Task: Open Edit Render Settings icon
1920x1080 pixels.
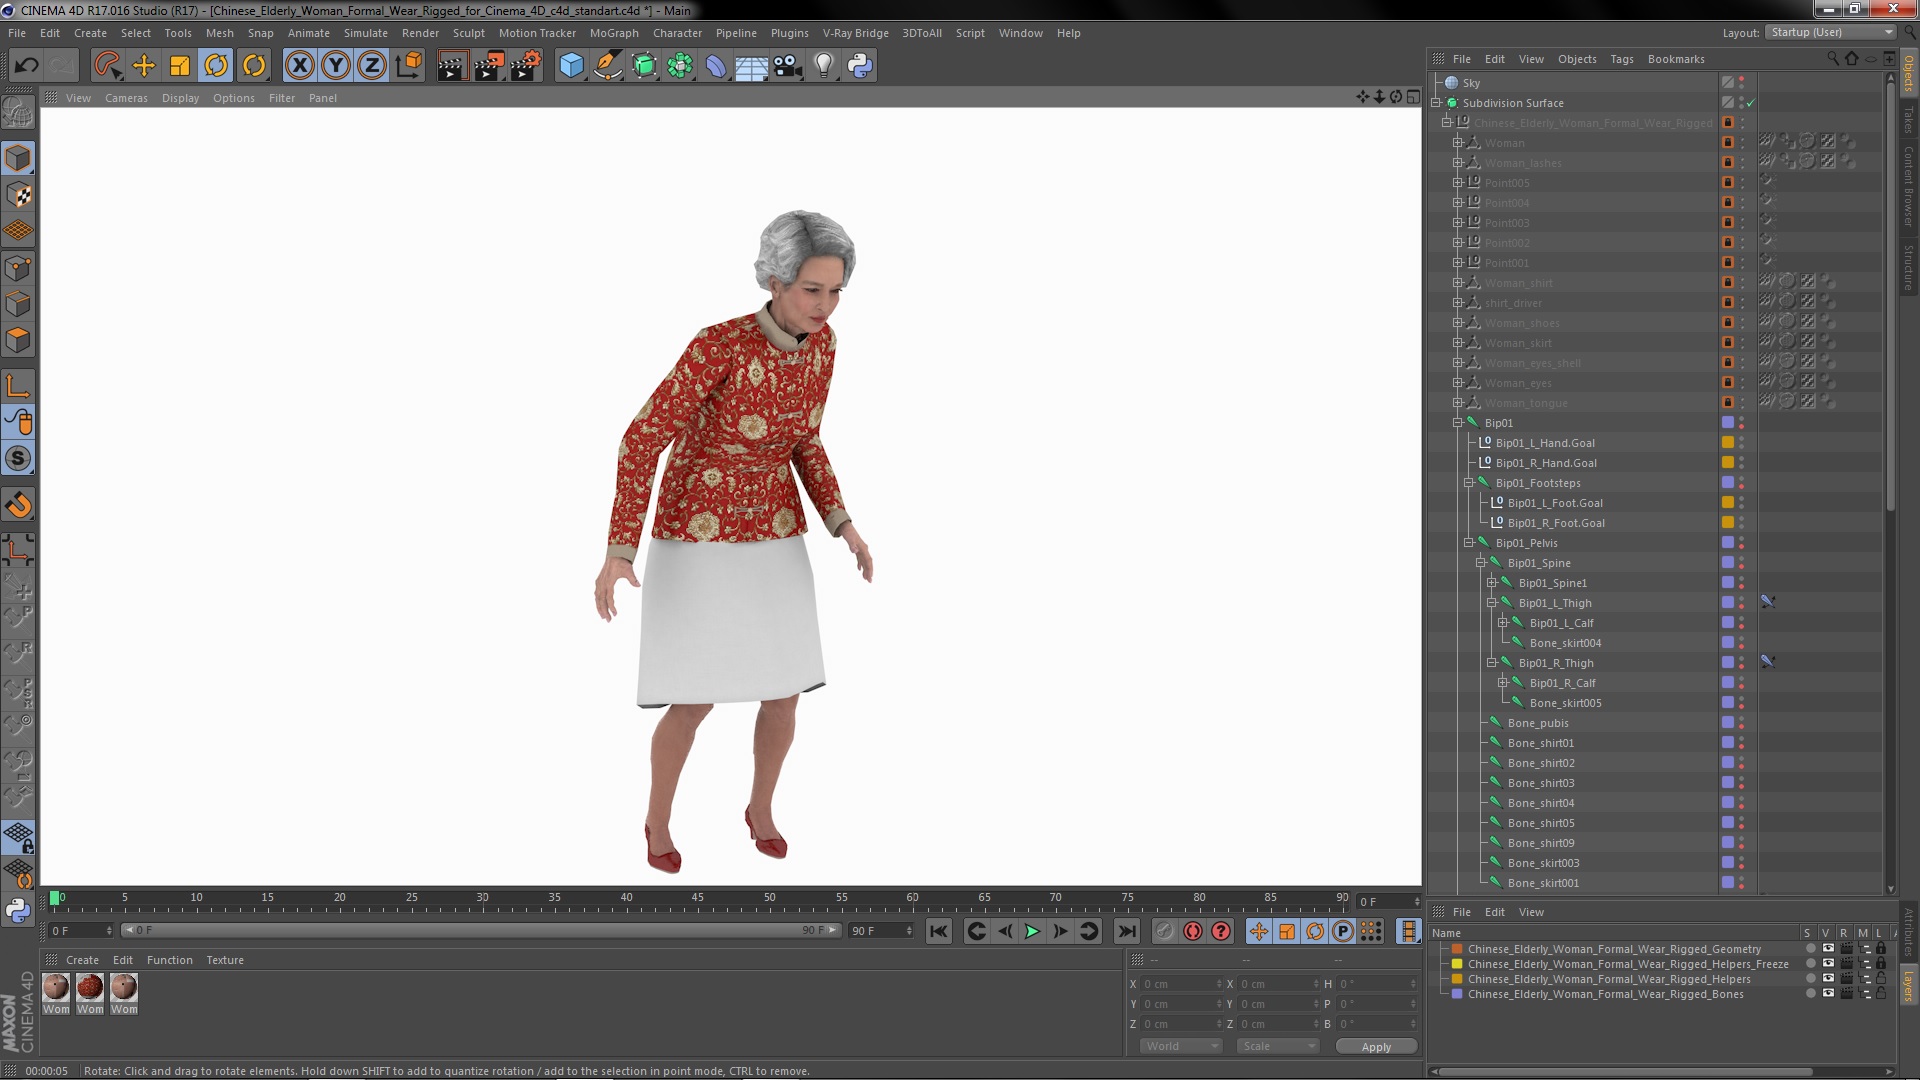Action: pos(526,66)
